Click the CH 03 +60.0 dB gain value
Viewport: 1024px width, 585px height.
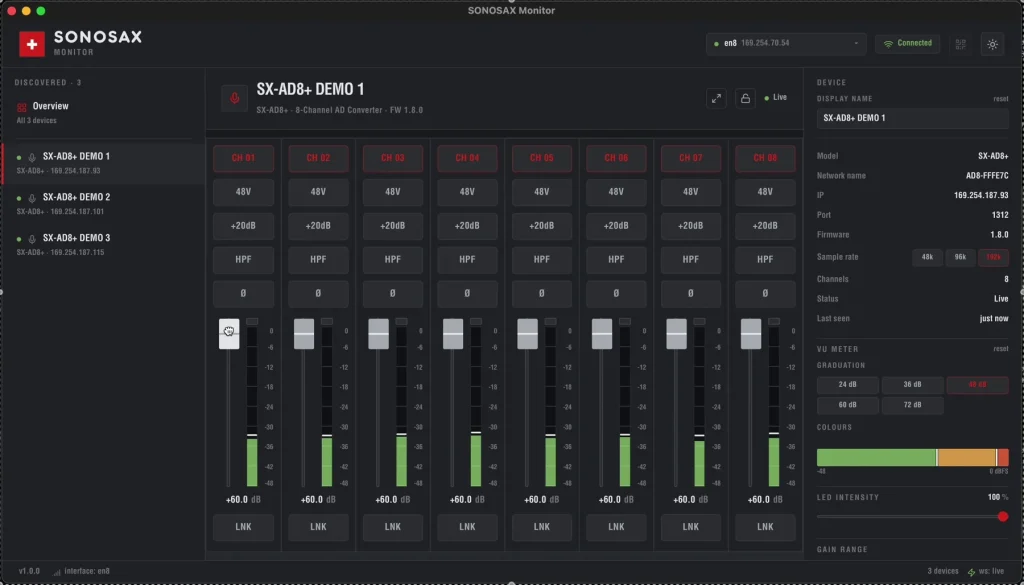point(392,500)
